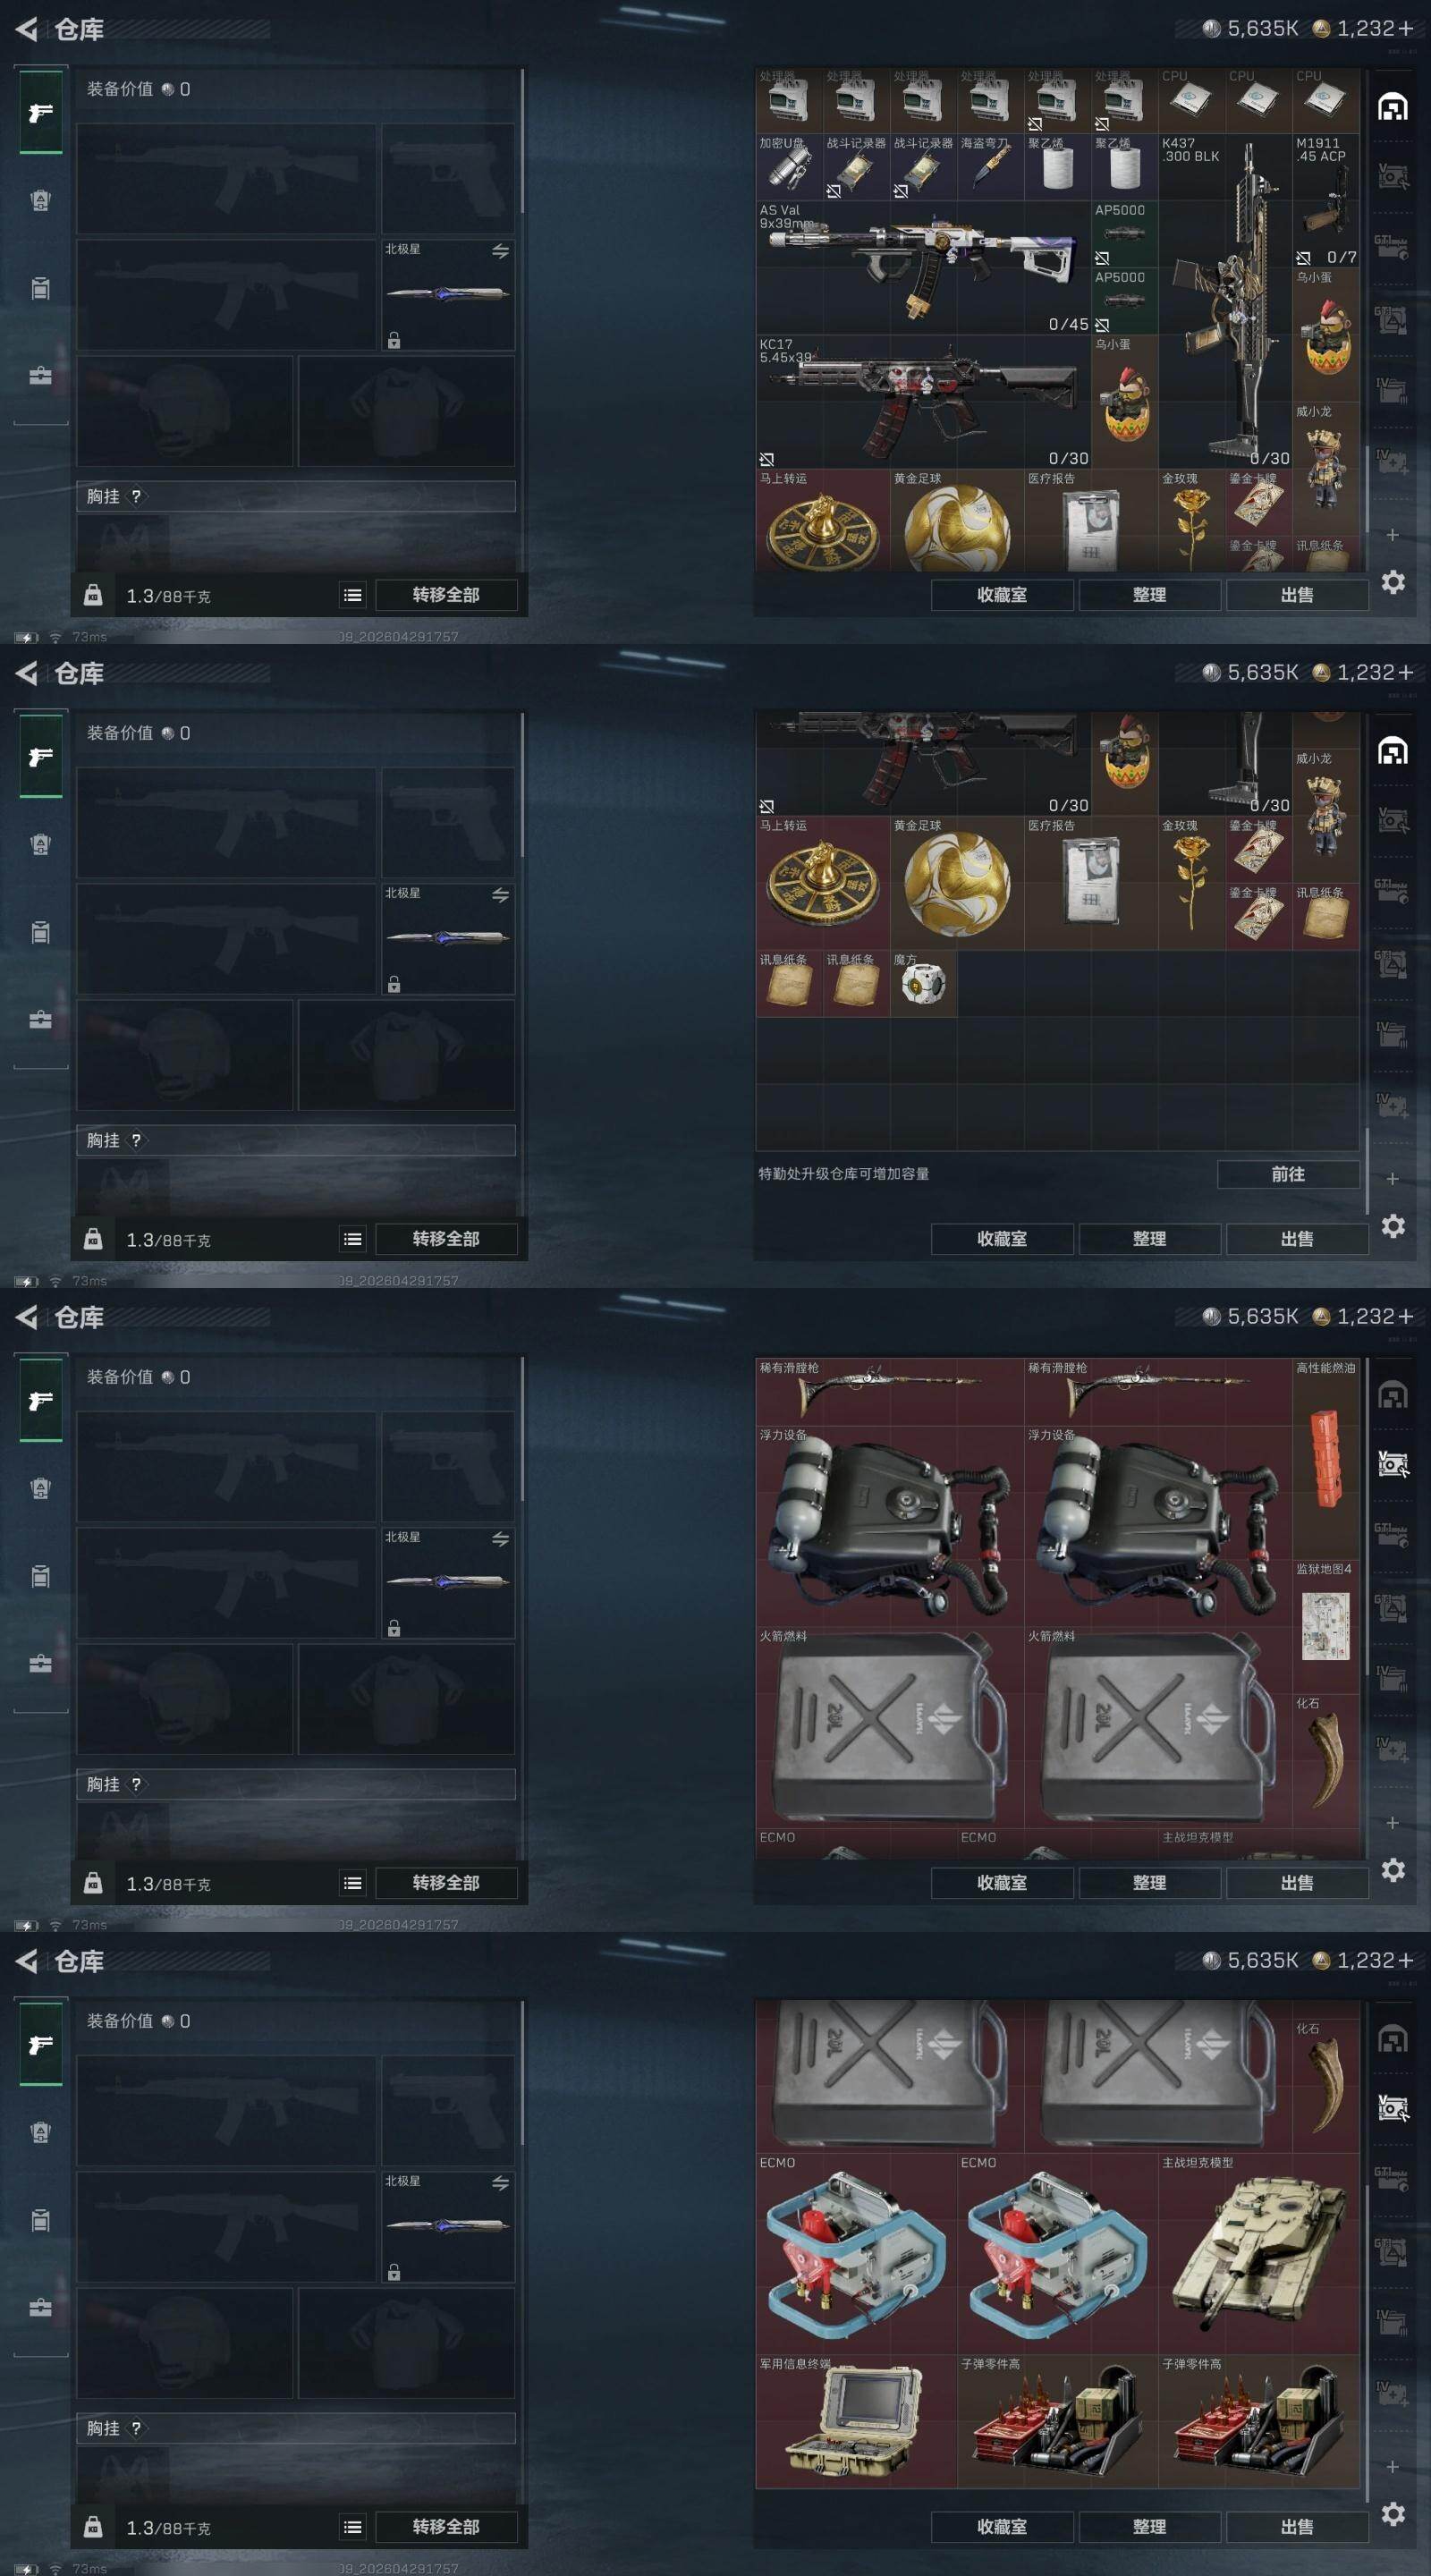Pick the M1911 .45 ACP pistol
The height and width of the screenshot is (2576, 1431).
[1326, 201]
